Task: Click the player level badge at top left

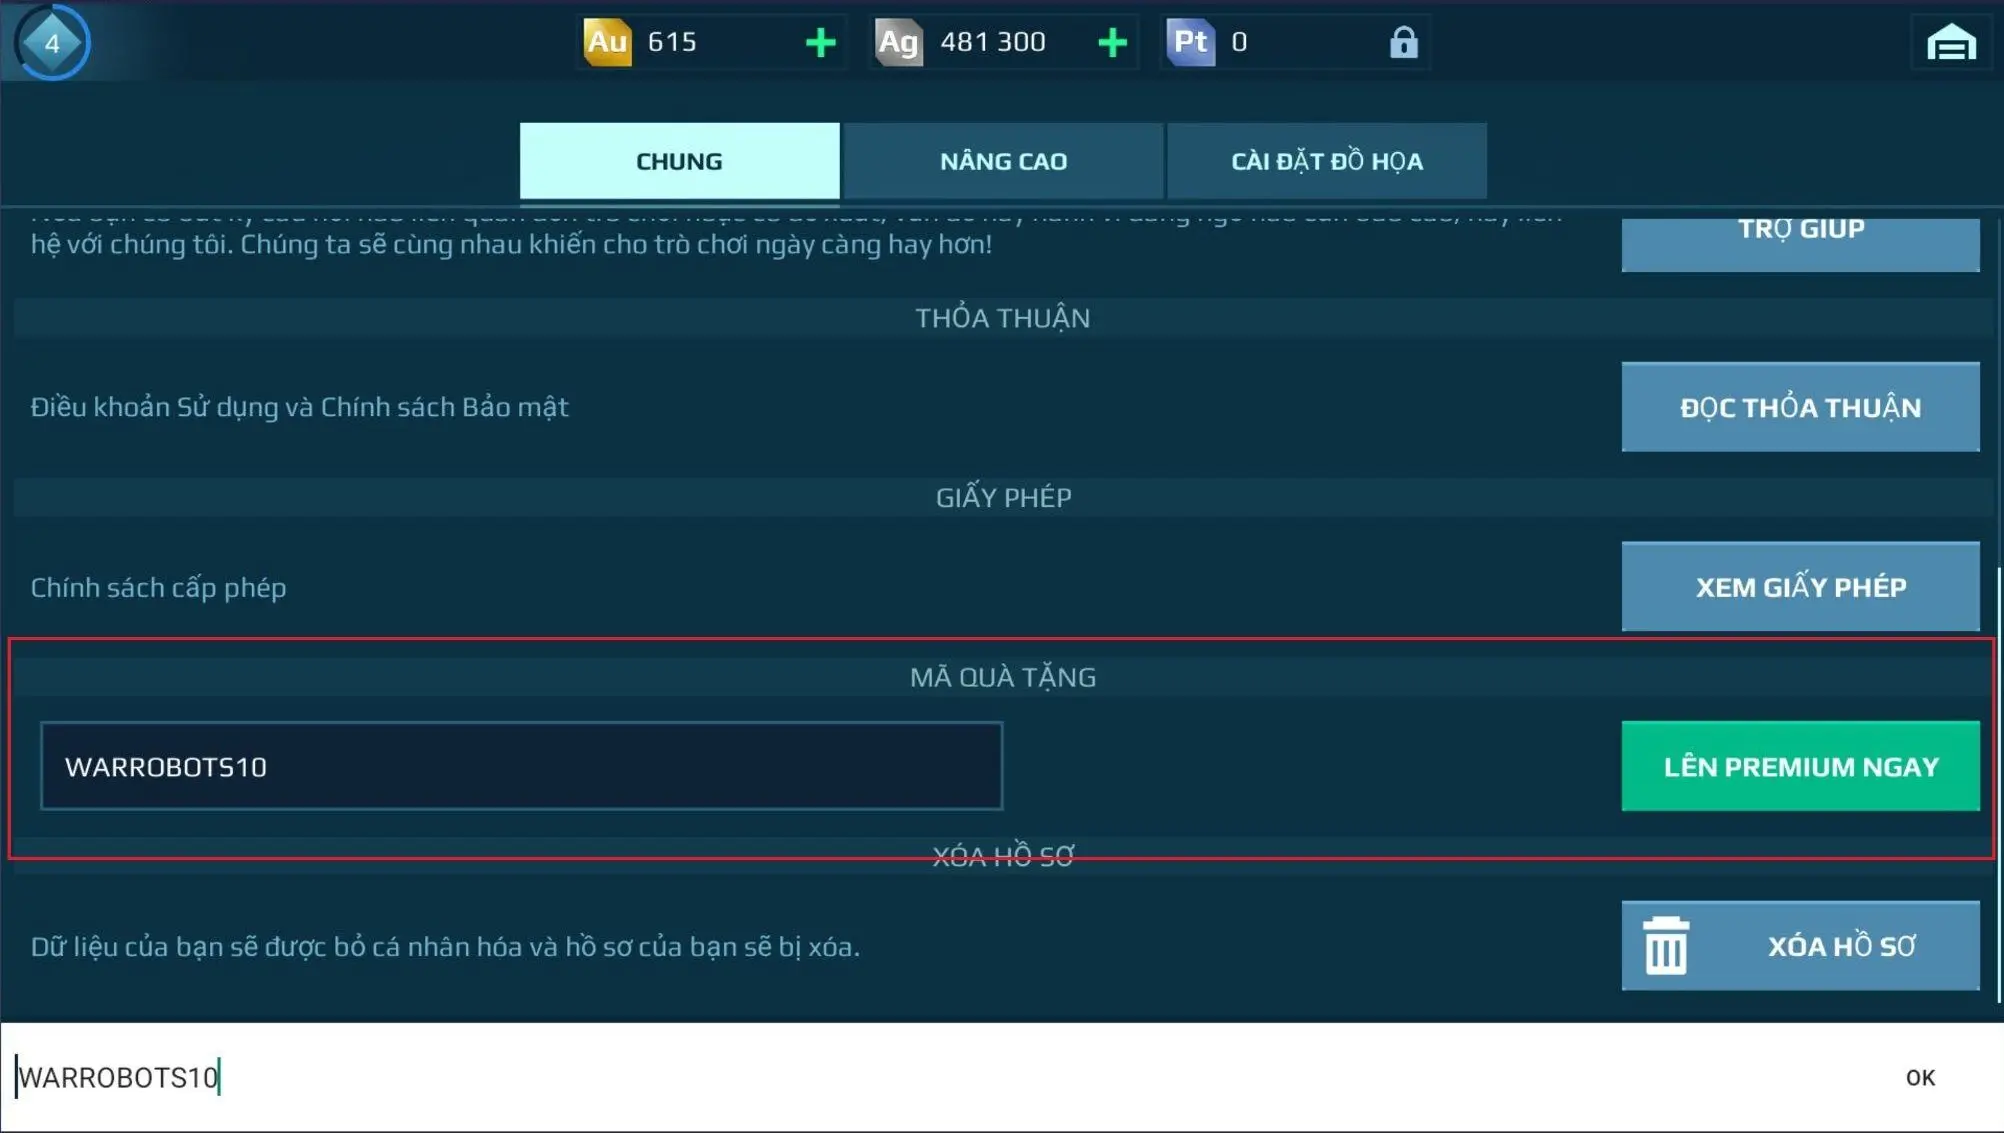Action: (50, 42)
